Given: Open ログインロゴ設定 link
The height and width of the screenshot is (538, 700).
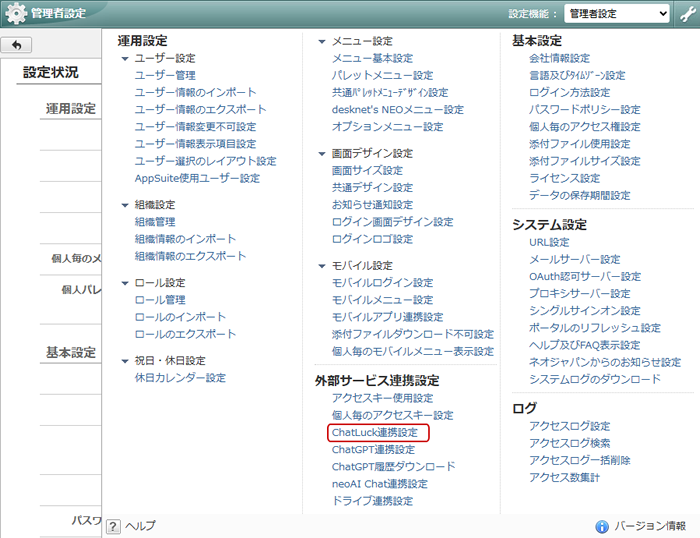Looking at the screenshot, I should [372, 239].
